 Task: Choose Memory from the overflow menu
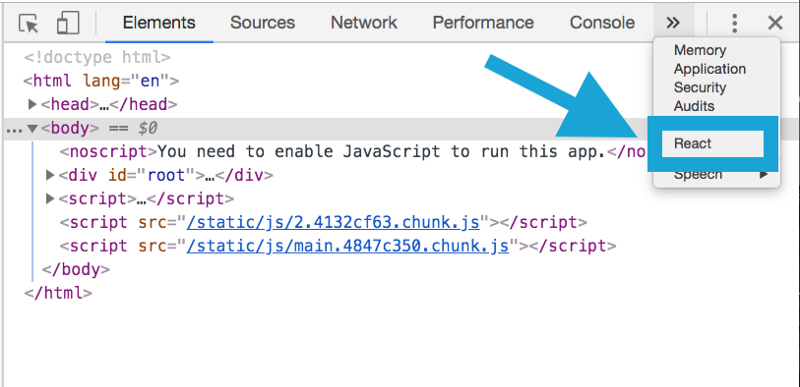pos(700,50)
